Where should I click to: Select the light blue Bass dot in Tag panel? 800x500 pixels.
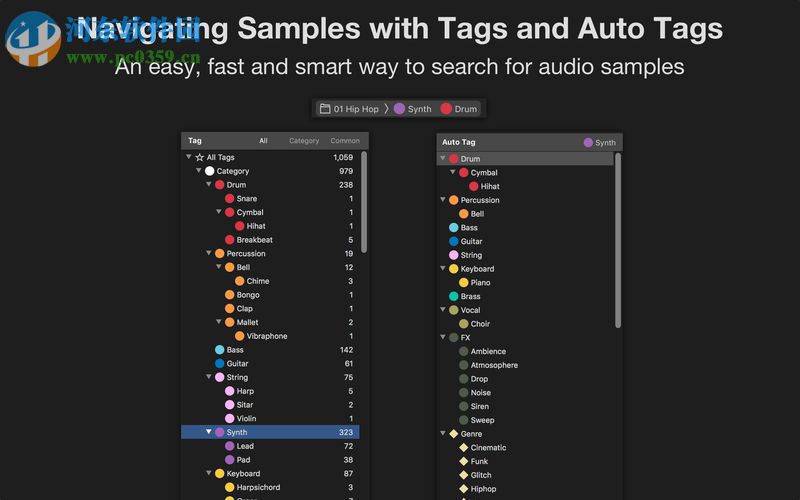coord(219,350)
